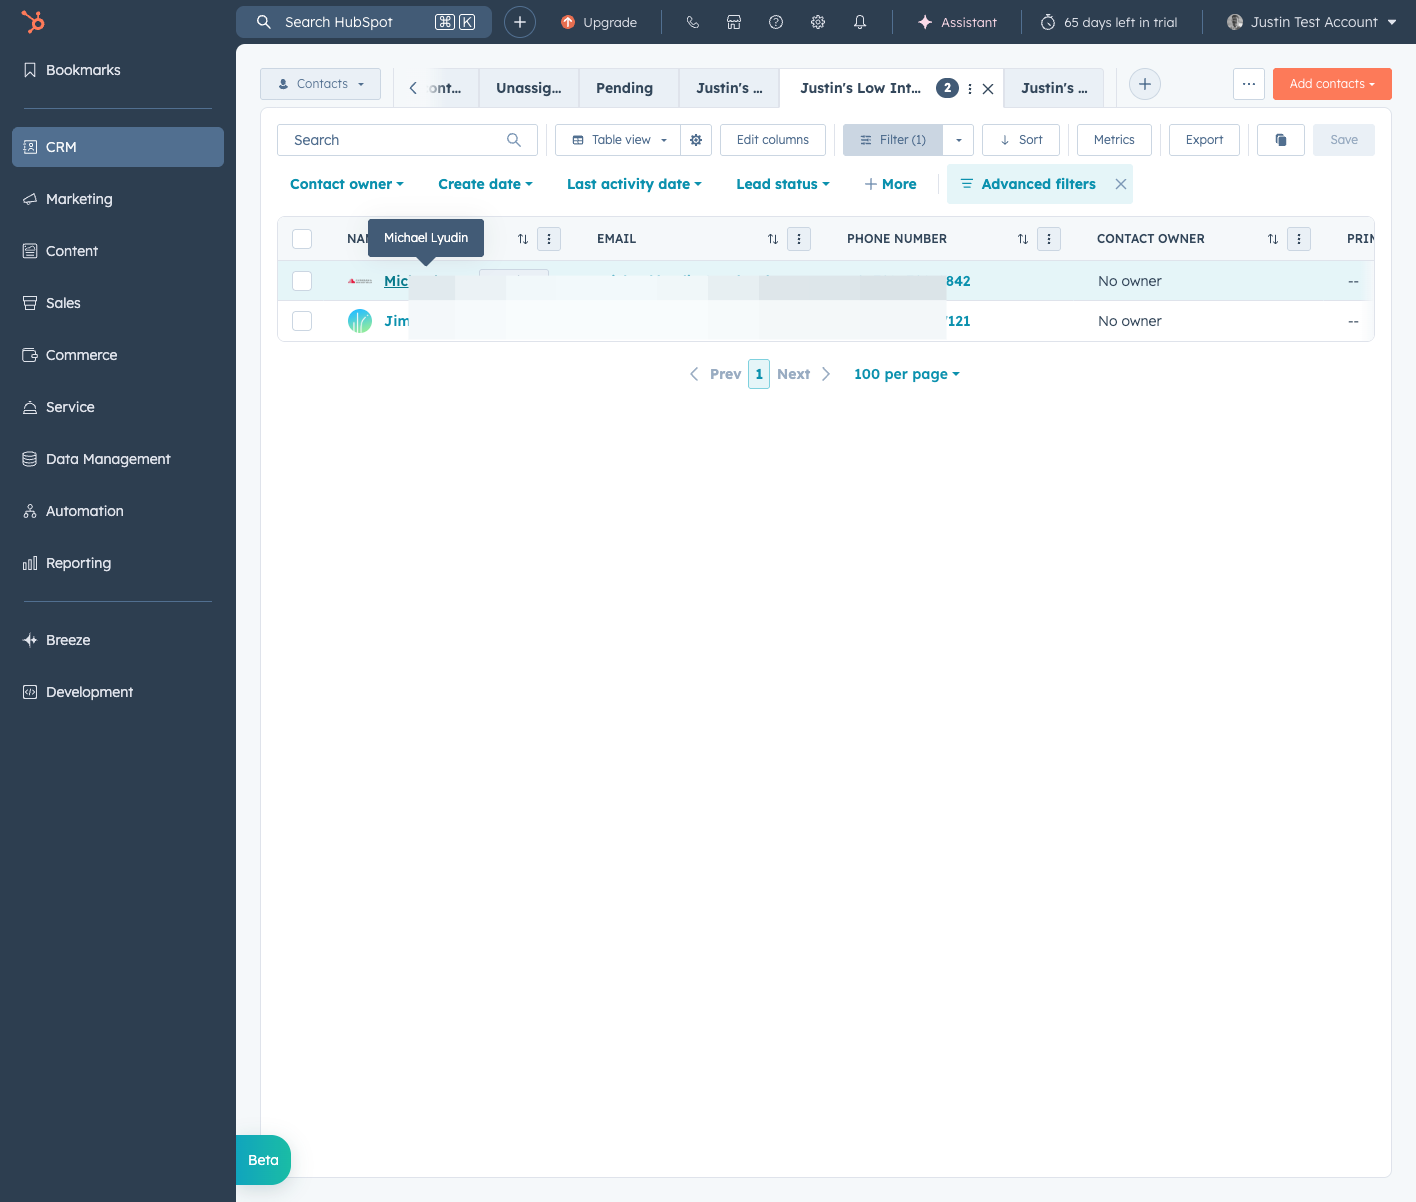Check the Jim row checkbox

302,321
